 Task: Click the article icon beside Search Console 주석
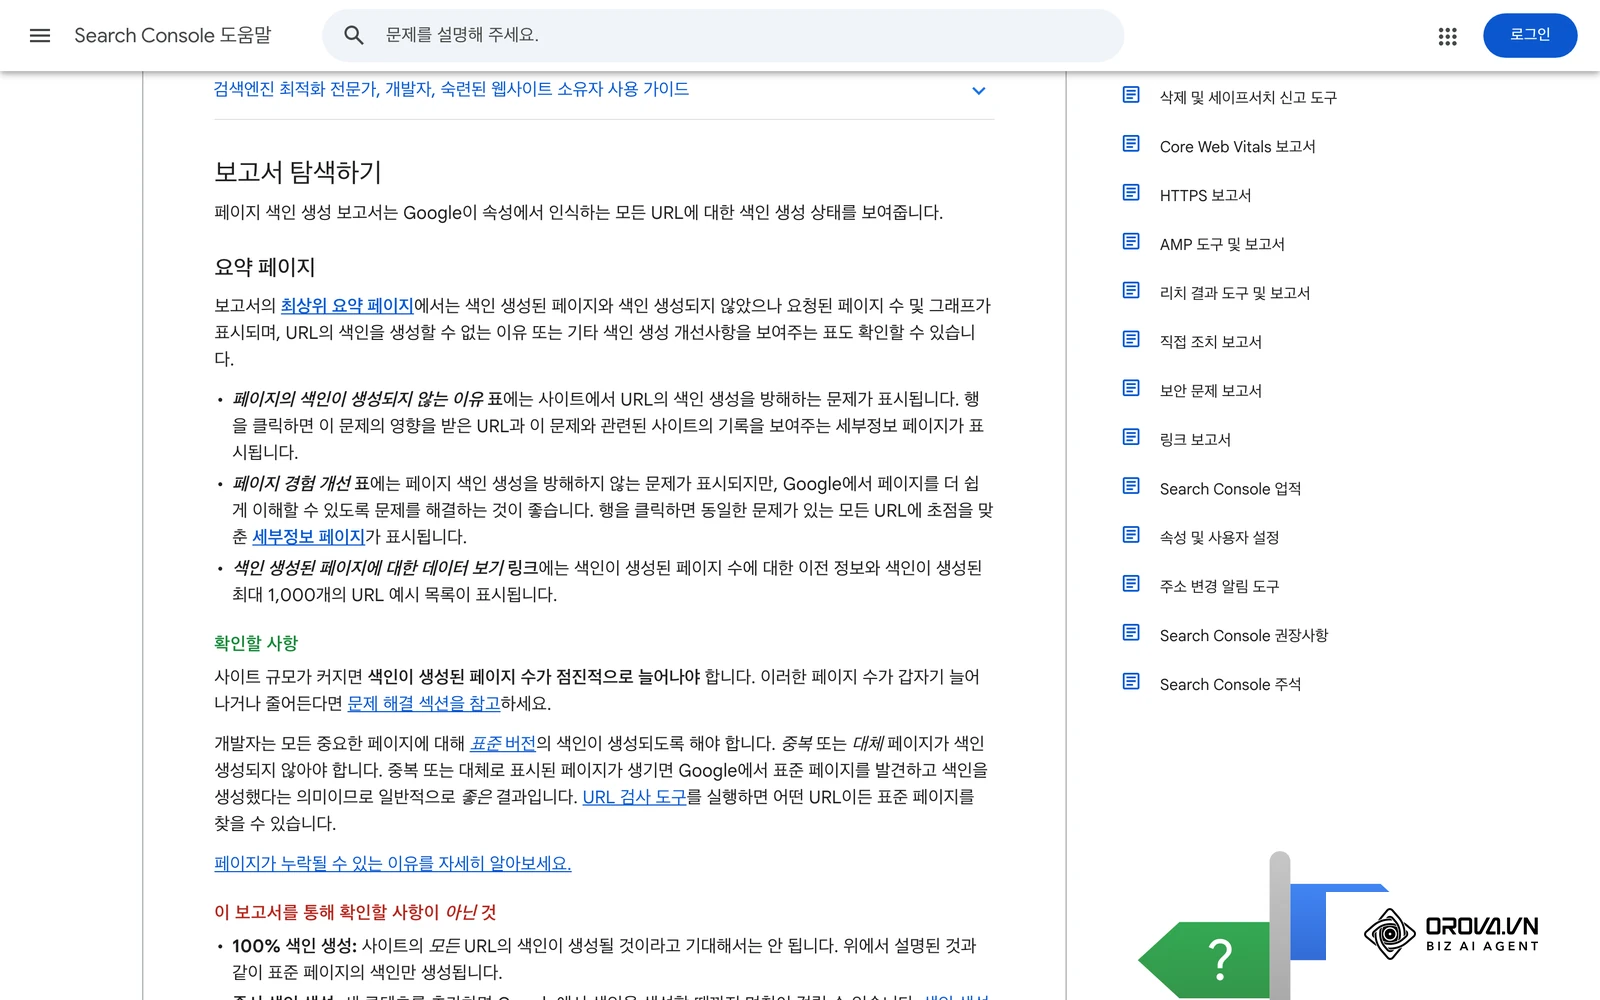[1131, 683]
